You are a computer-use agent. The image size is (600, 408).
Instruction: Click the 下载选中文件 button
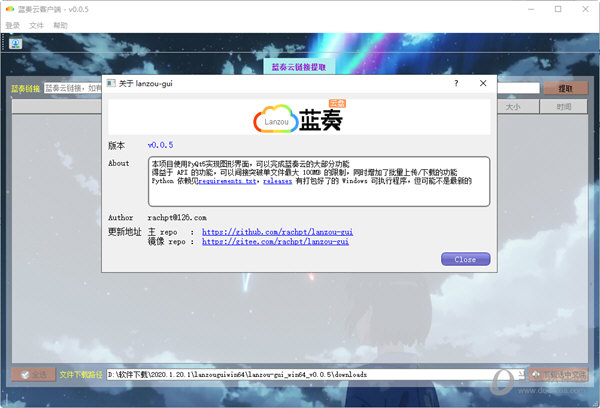(559, 374)
